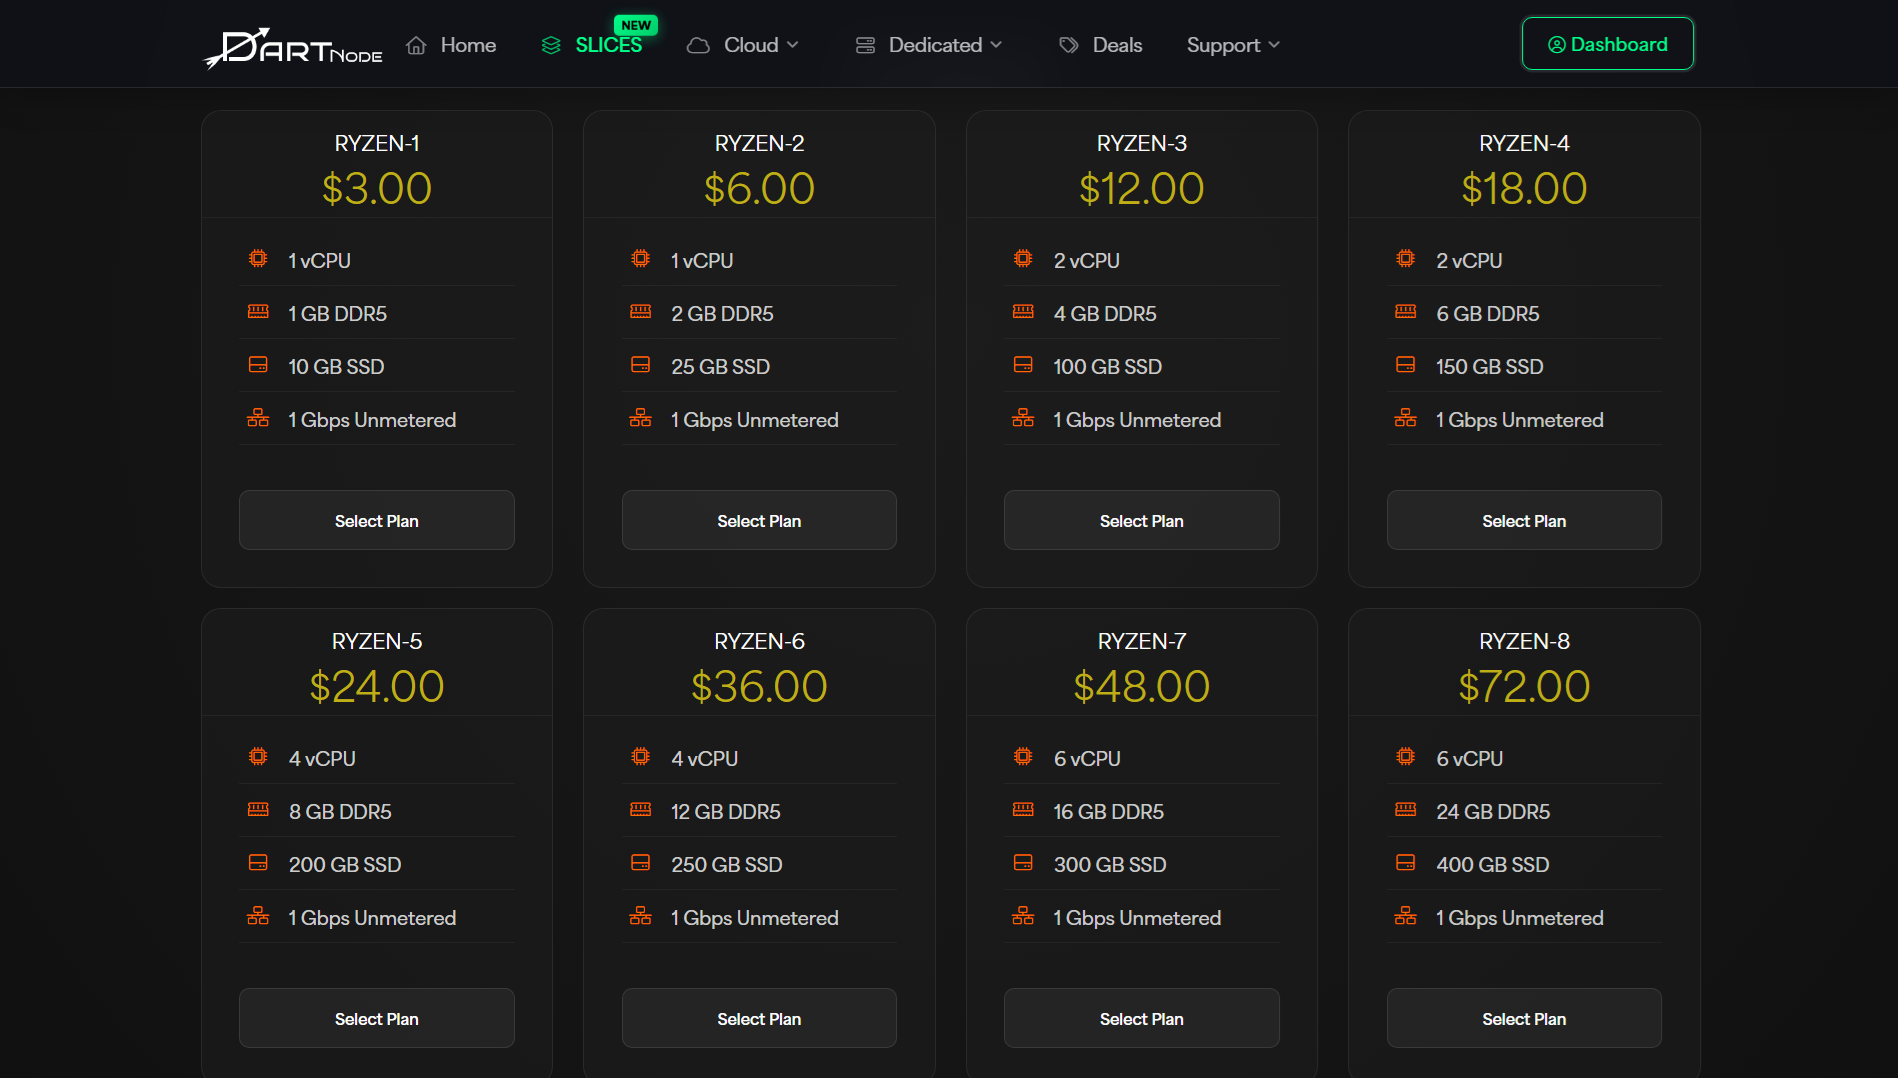Click the RAM icon in RYZEN-6 card
1898x1078 pixels.
tap(641, 810)
